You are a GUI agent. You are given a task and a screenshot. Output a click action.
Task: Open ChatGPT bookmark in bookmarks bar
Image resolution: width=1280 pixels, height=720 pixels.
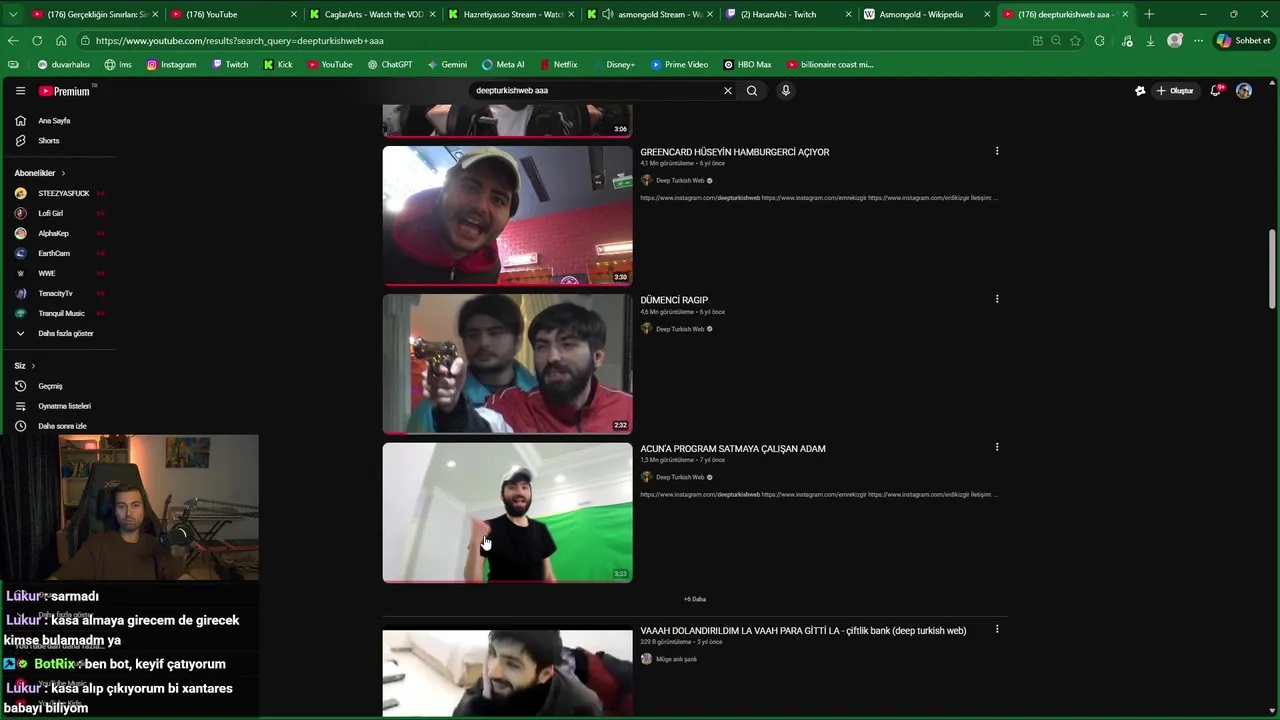pyautogui.click(x=389, y=65)
